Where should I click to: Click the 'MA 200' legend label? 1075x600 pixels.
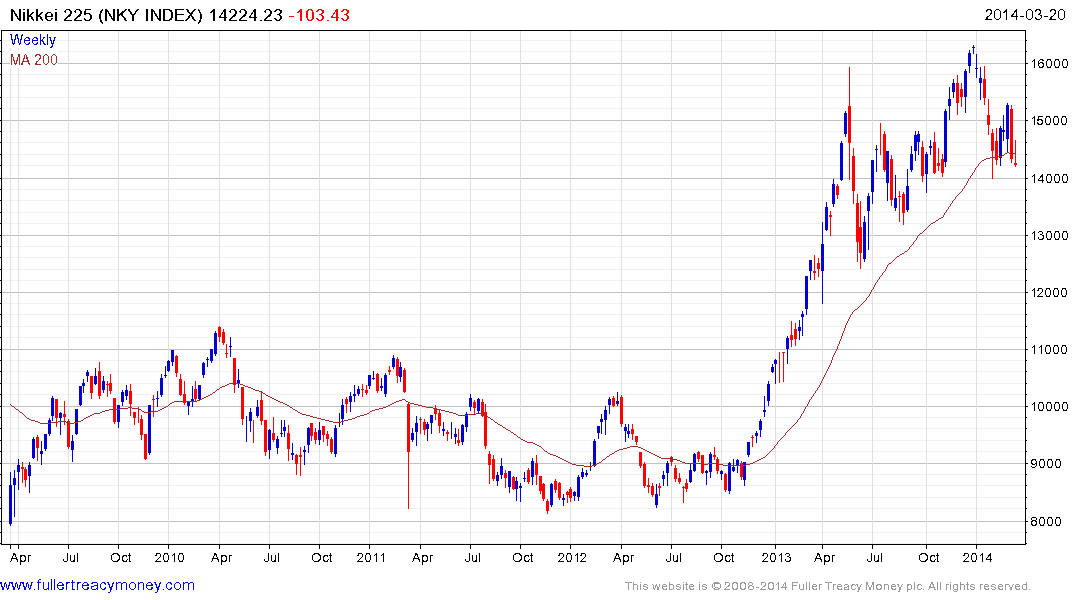[x=34, y=60]
